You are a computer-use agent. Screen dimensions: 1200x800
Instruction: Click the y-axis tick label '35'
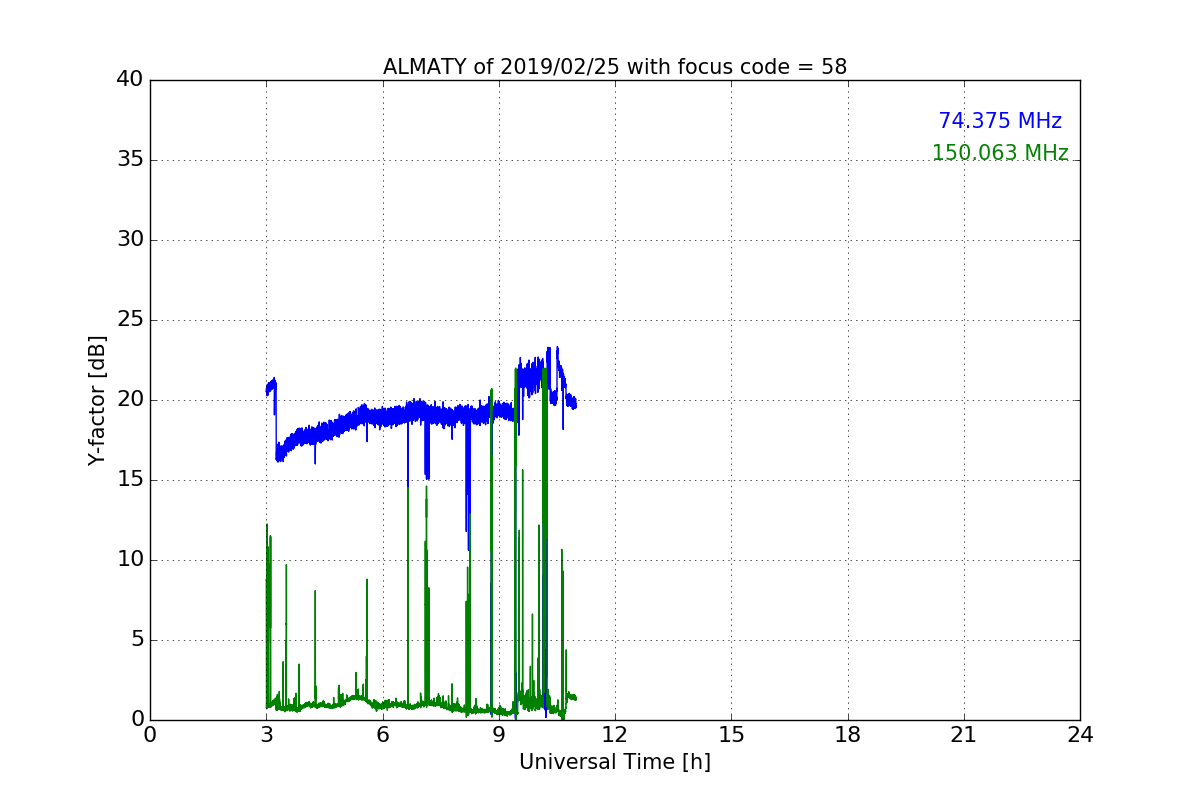click(x=130, y=159)
